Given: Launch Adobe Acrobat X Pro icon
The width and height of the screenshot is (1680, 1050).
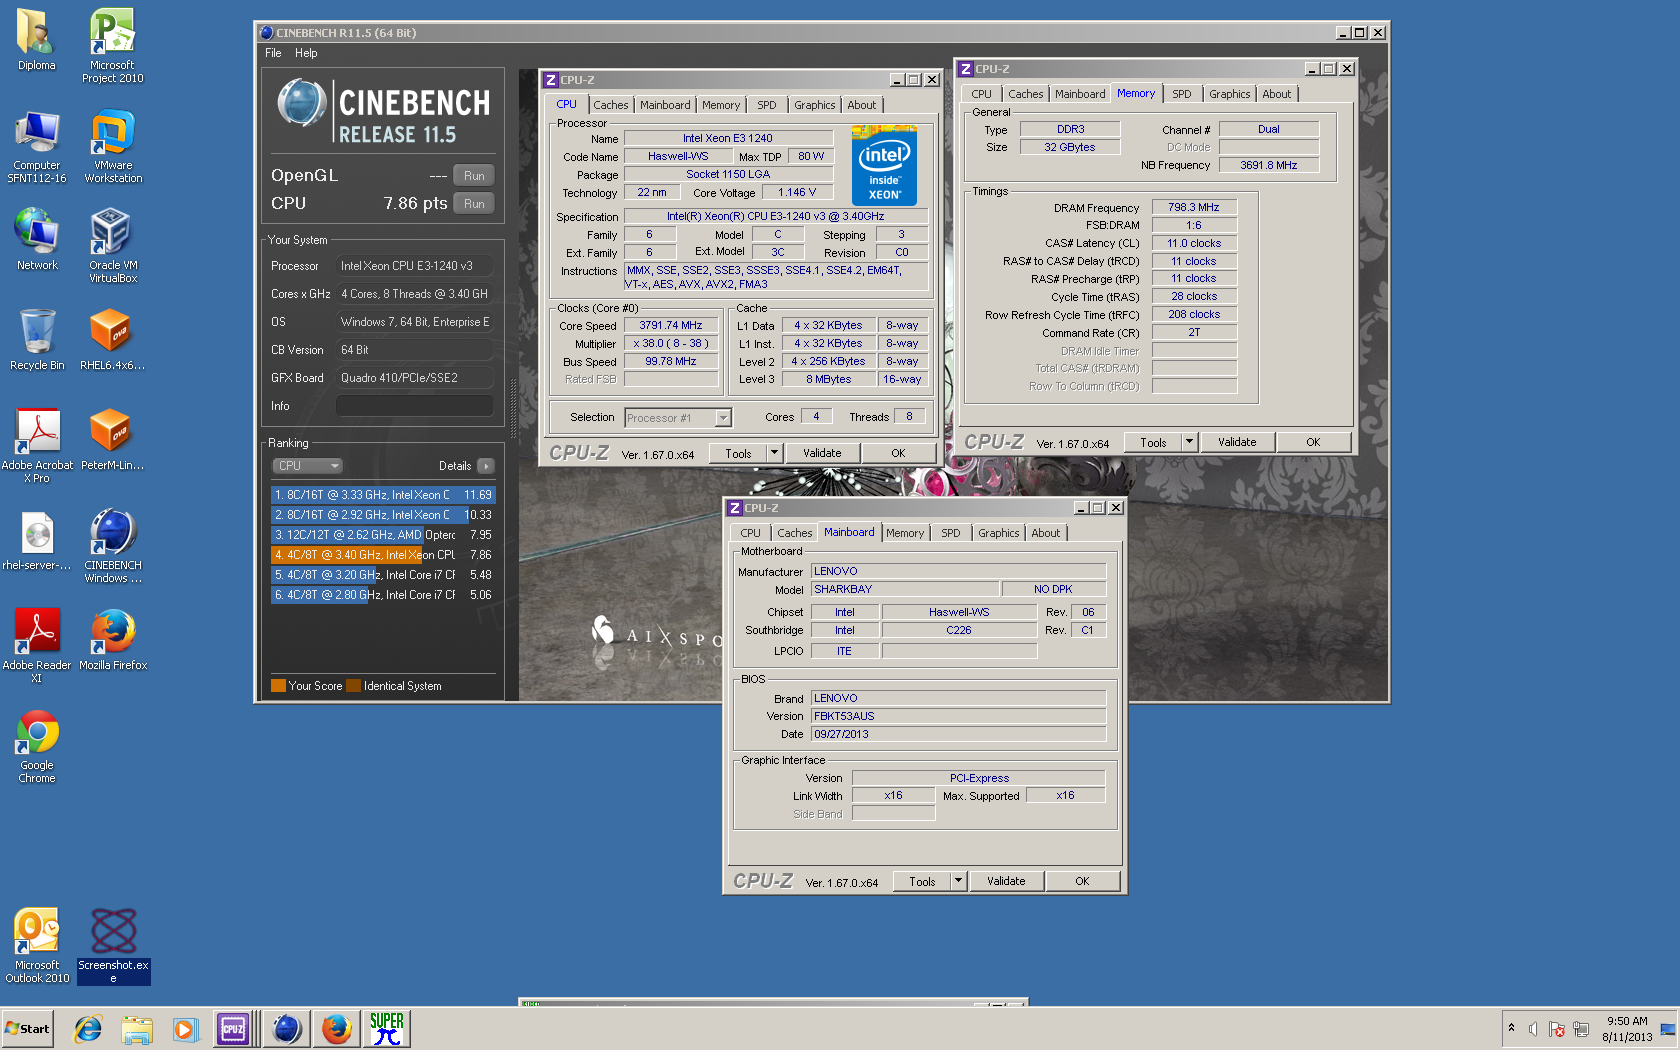Looking at the screenshot, I should [37, 445].
